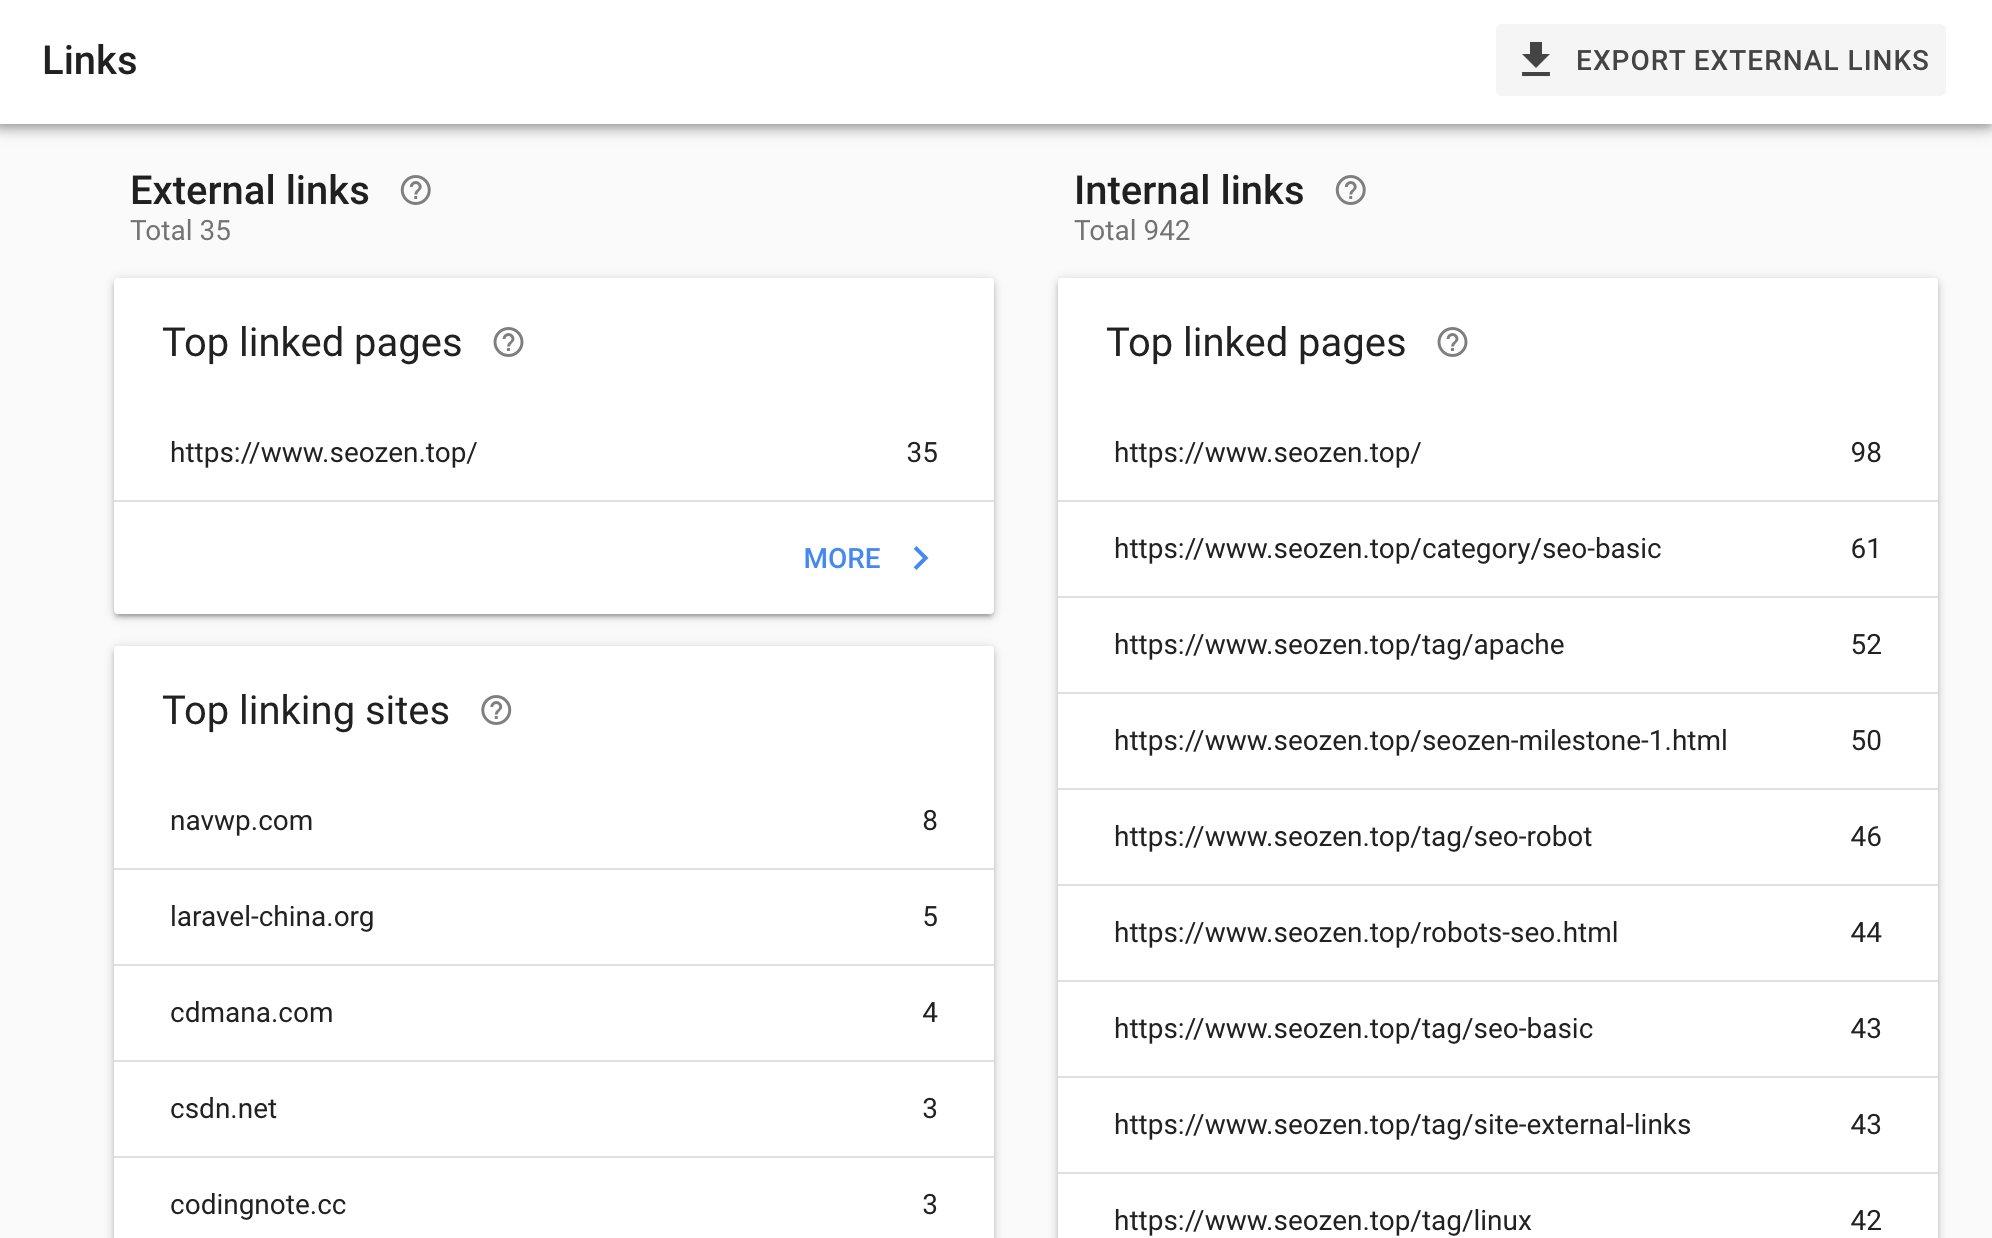This screenshot has width=1992, height=1238.
Task: Open the help icon next to External links
Action: 415,190
